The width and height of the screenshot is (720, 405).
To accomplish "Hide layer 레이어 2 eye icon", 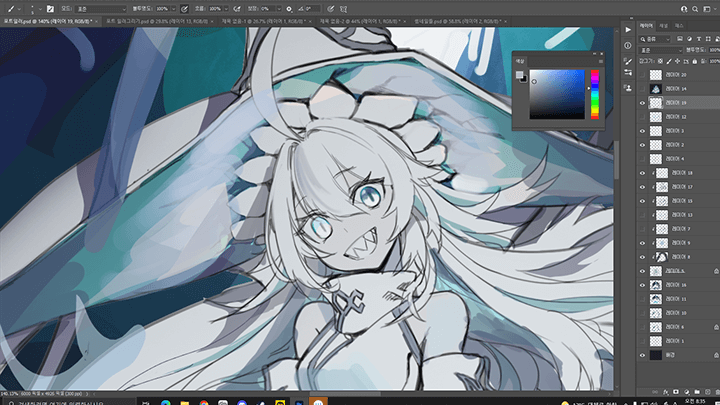I will pos(642,145).
